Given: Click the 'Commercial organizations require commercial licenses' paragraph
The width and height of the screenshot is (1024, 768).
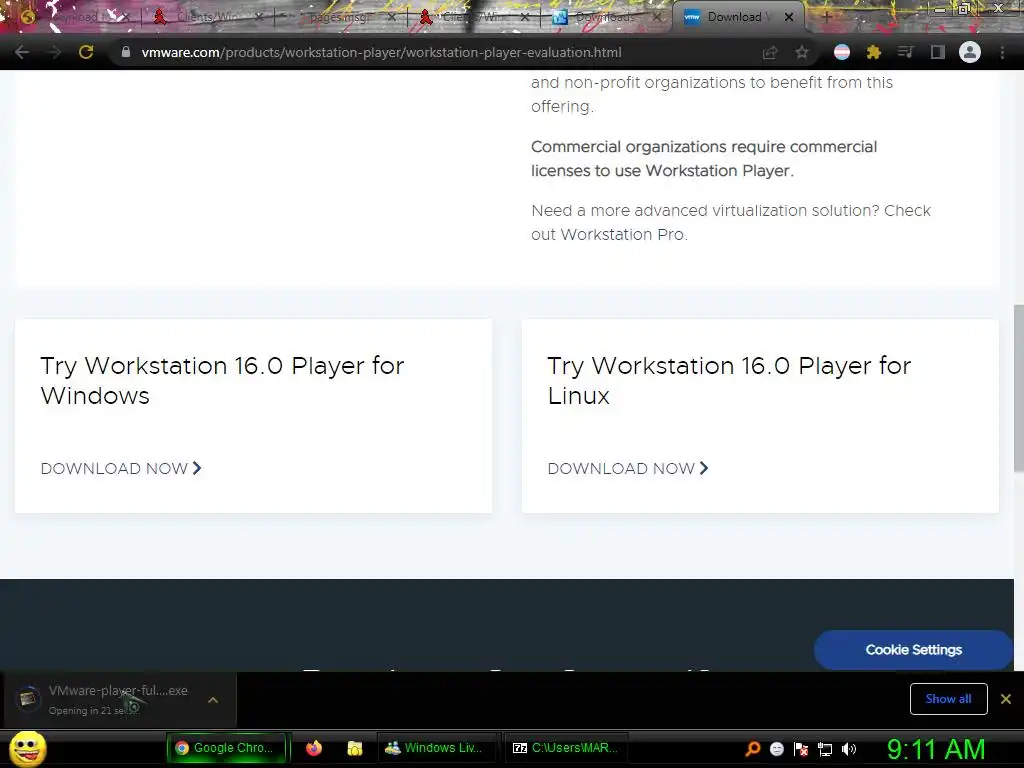Looking at the screenshot, I should tap(704, 159).
